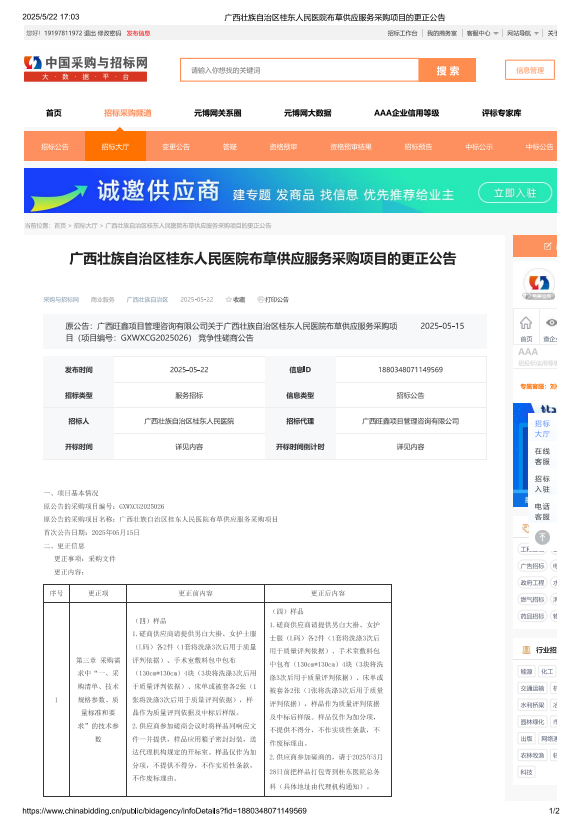Viewport: 583px width, 825px height.
Task: Go to 首页 in main navigation
Action: coord(54,113)
